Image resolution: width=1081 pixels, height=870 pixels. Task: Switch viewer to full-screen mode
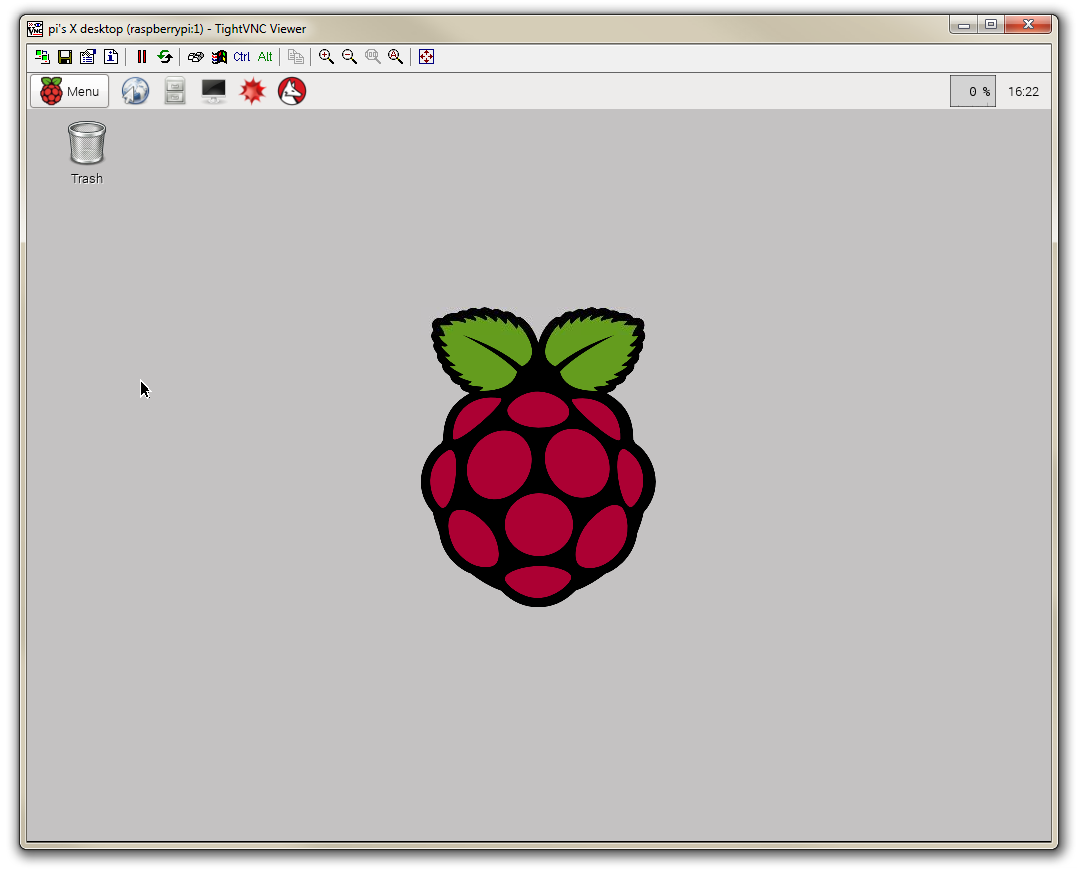[426, 57]
